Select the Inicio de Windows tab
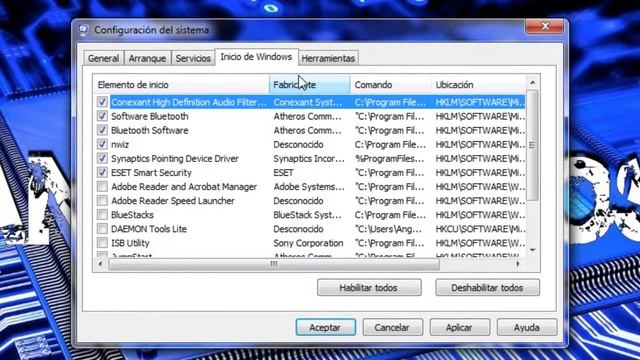The image size is (640, 360). [256, 57]
